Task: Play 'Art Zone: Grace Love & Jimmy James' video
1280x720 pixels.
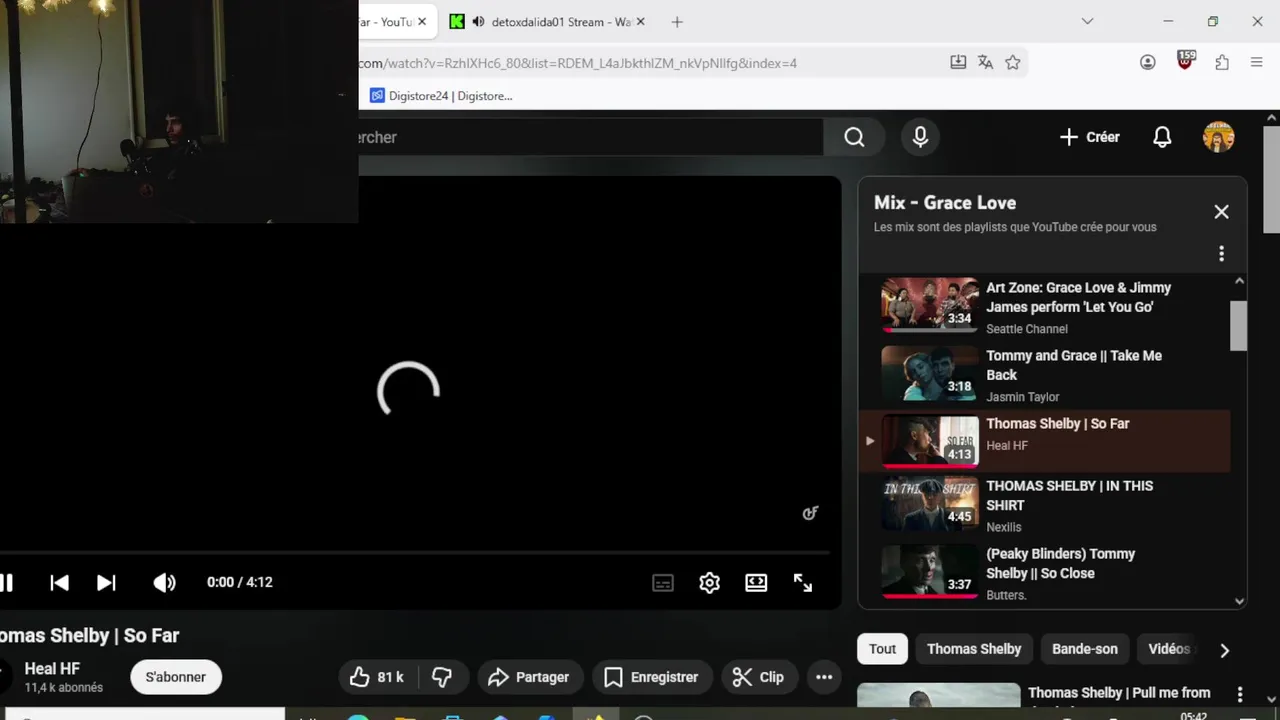Action: point(1044,307)
